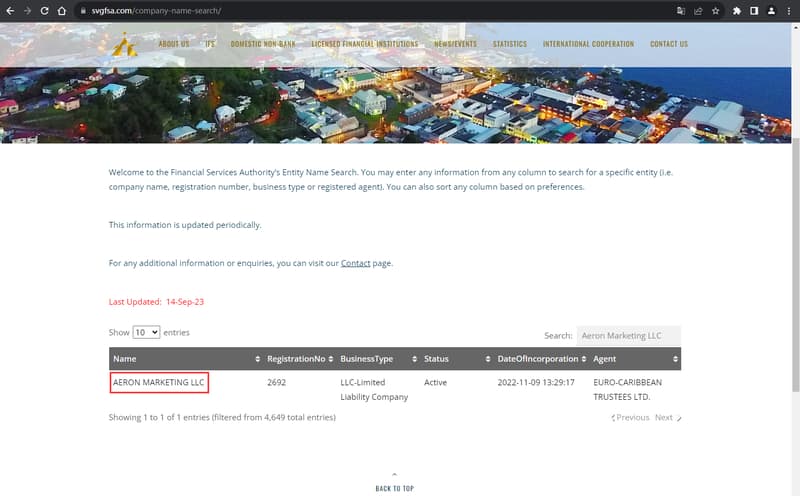Image resolution: width=800 pixels, height=496 pixels.
Task: Select the AERON MARKETING LLC cell
Action: (159, 383)
